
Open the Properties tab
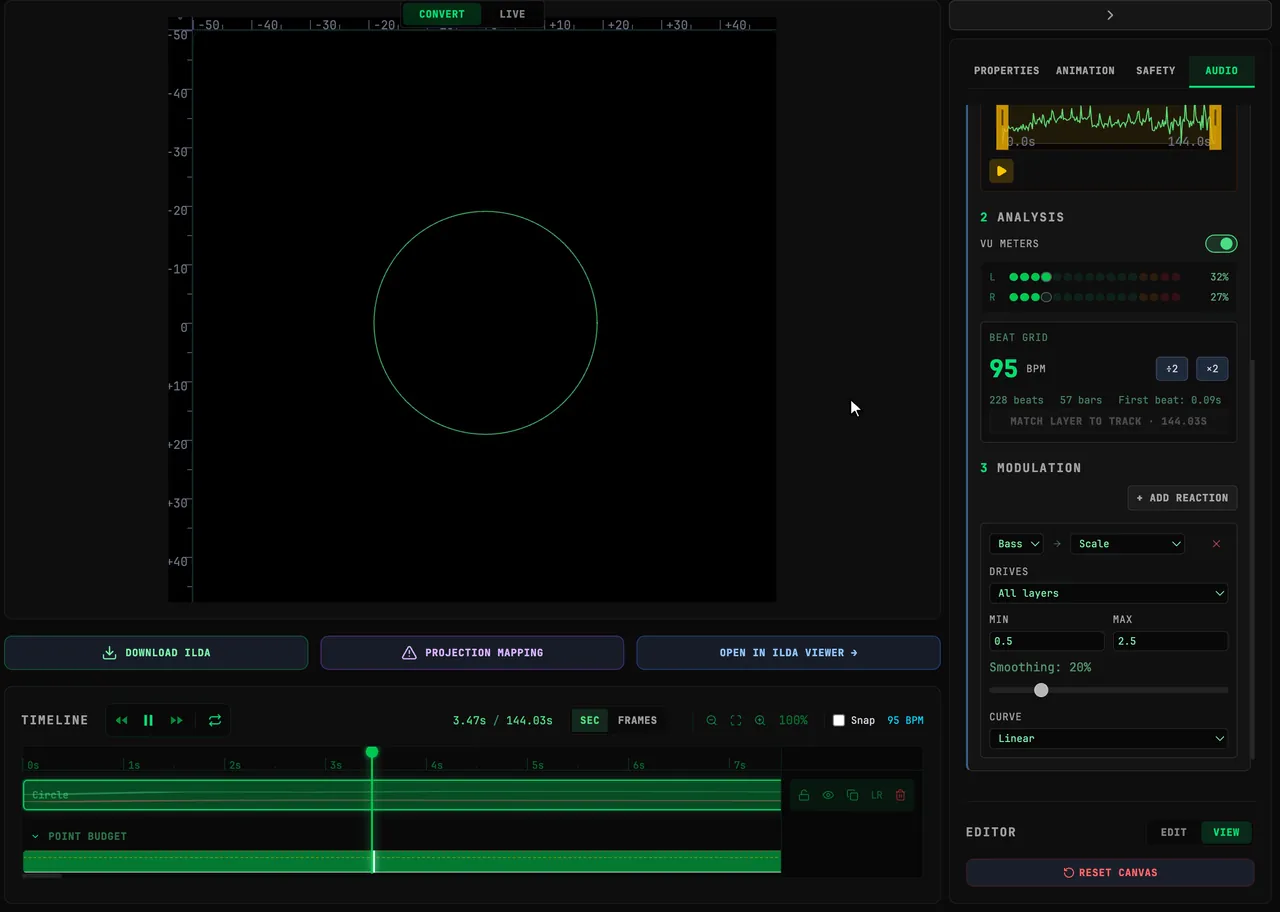click(1007, 71)
